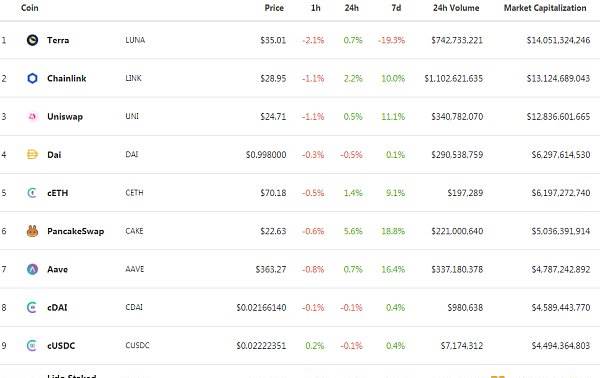Click the cUSDC token icon
This screenshot has width=600, height=378.
(x=32, y=345)
